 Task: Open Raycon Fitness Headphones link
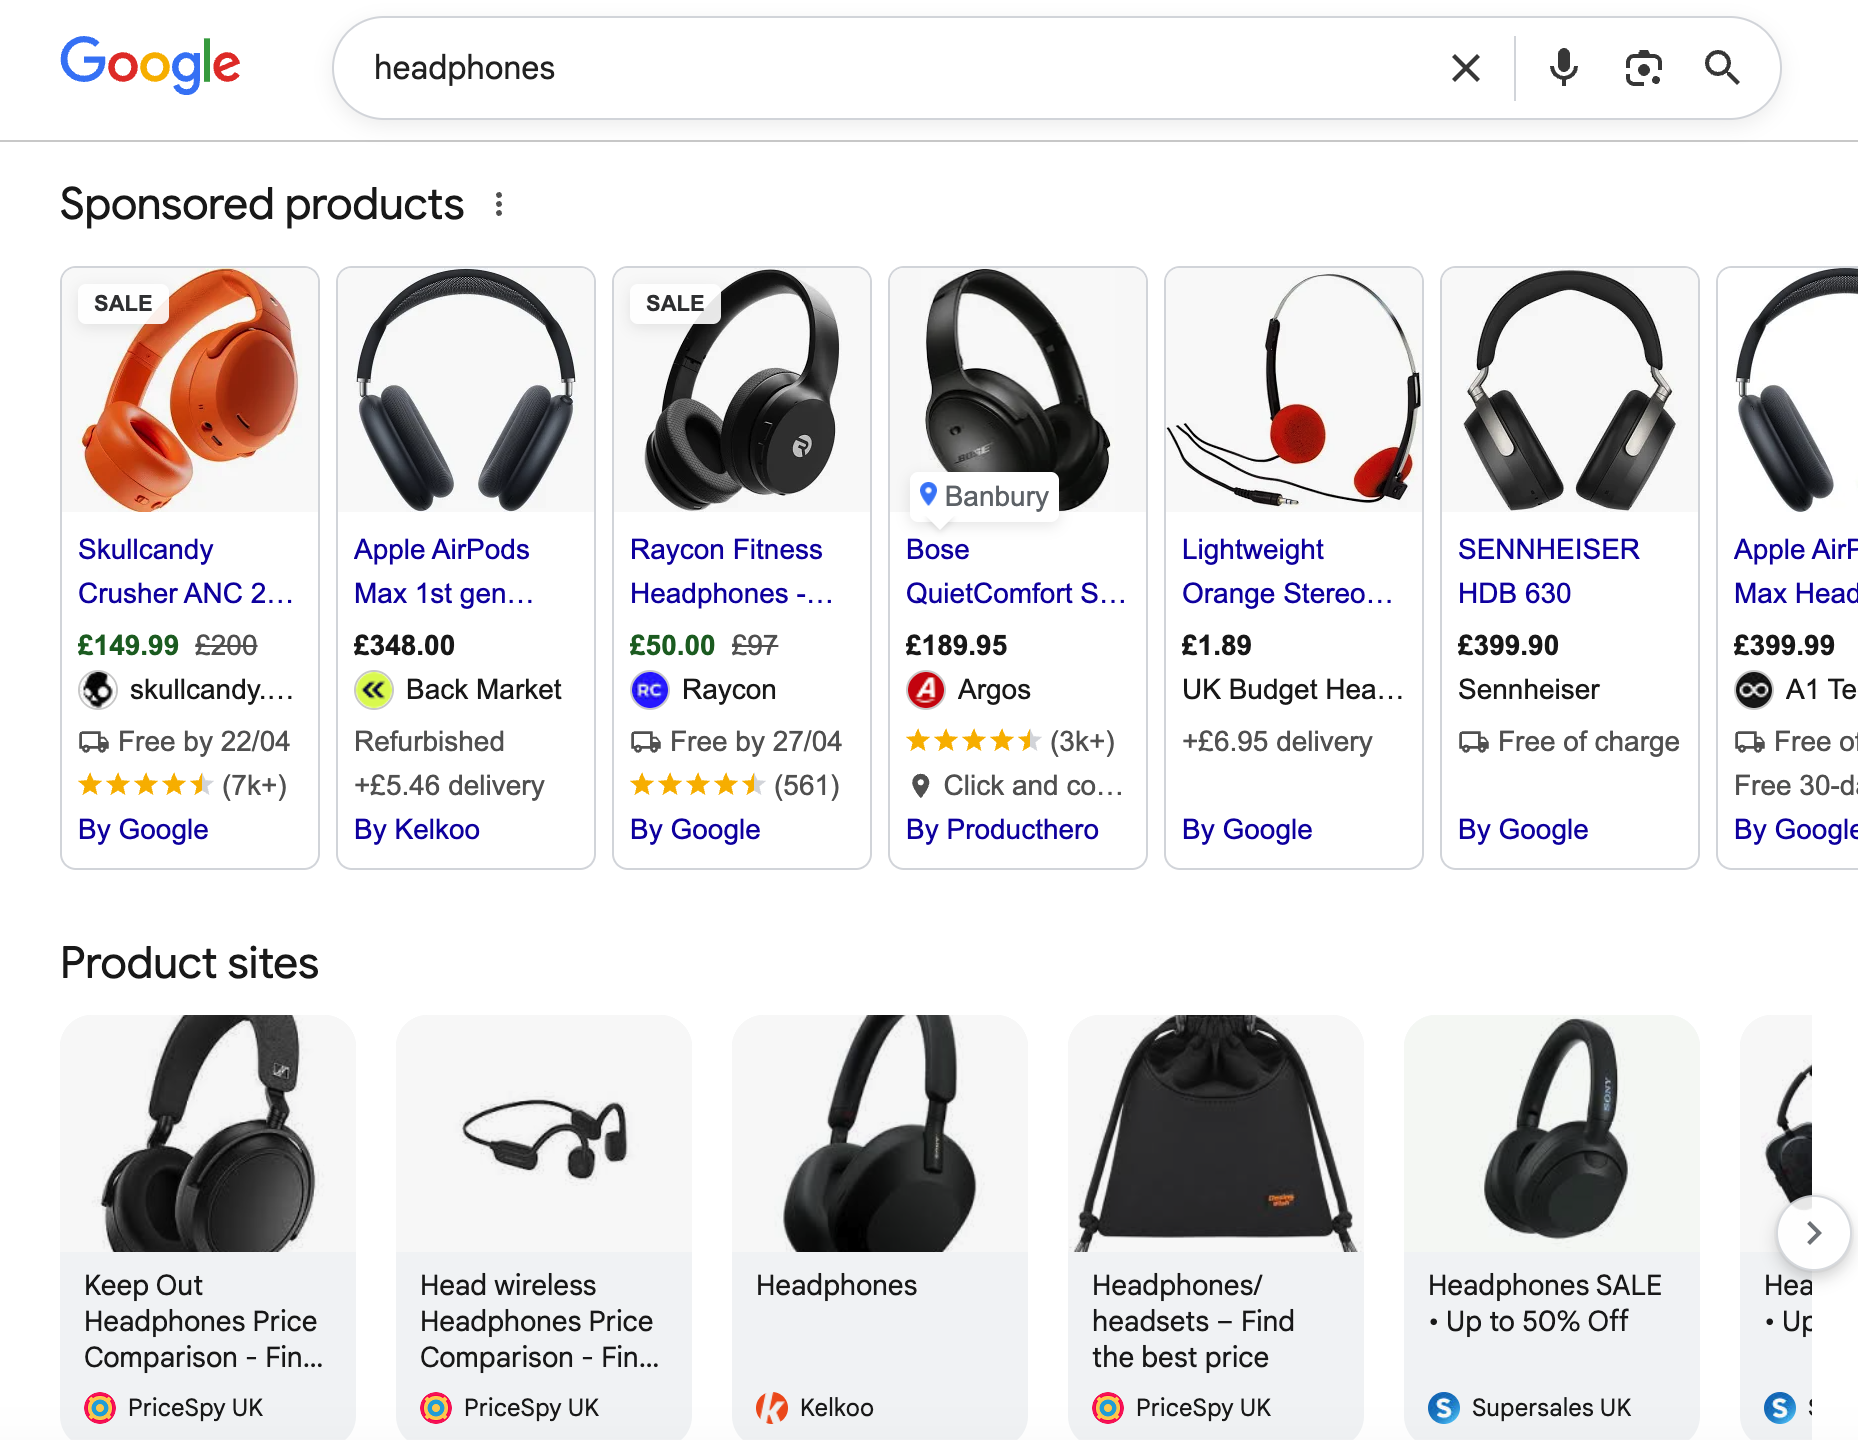click(x=731, y=571)
